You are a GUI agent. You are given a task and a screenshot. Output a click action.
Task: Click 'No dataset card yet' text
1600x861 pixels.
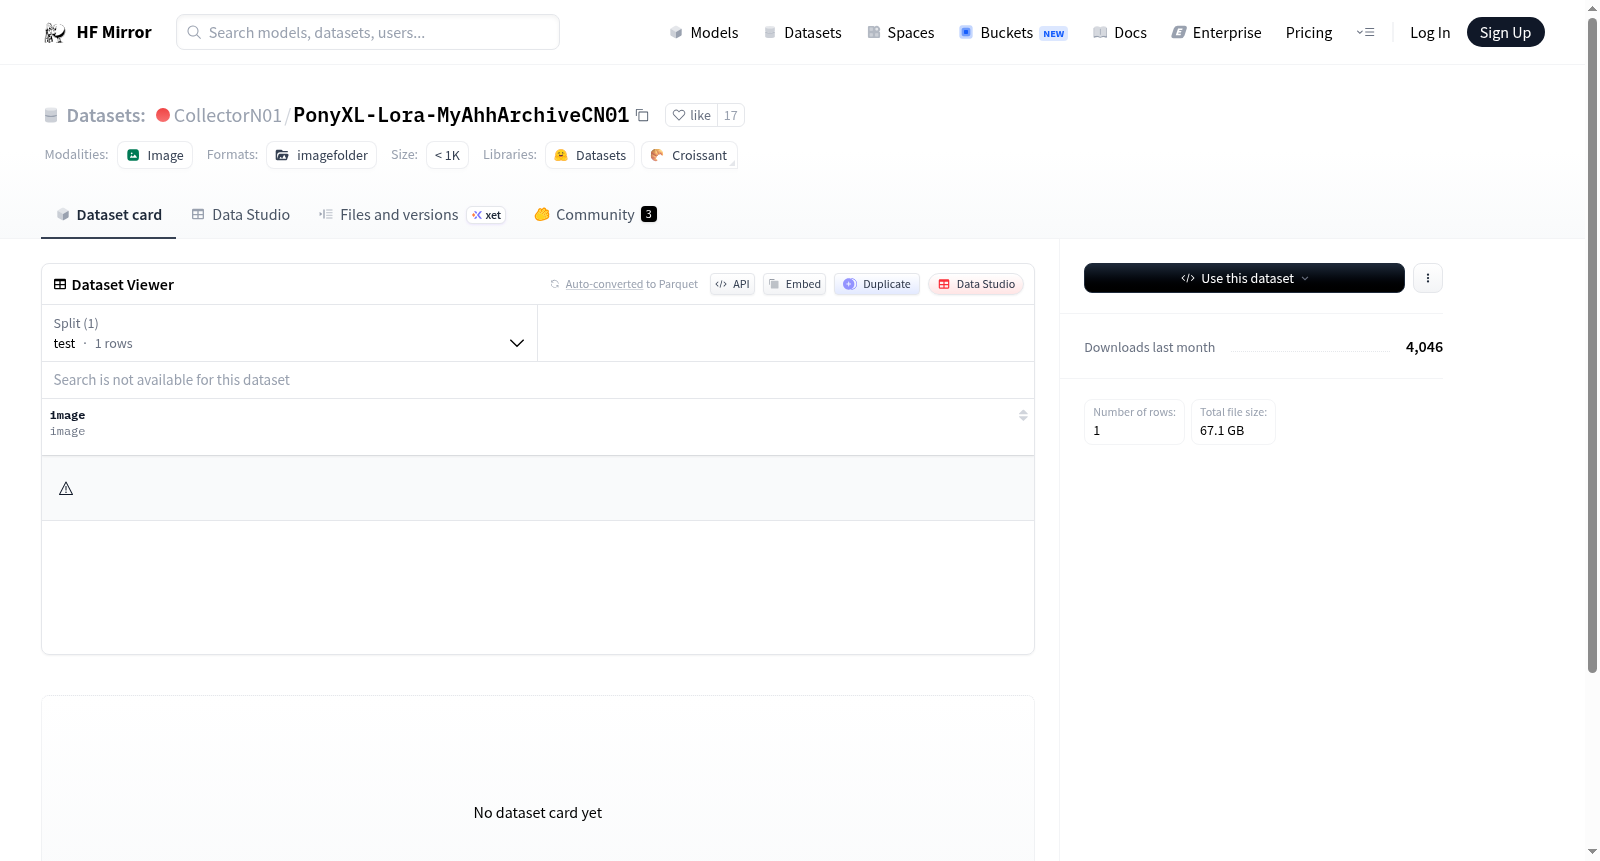tap(538, 813)
